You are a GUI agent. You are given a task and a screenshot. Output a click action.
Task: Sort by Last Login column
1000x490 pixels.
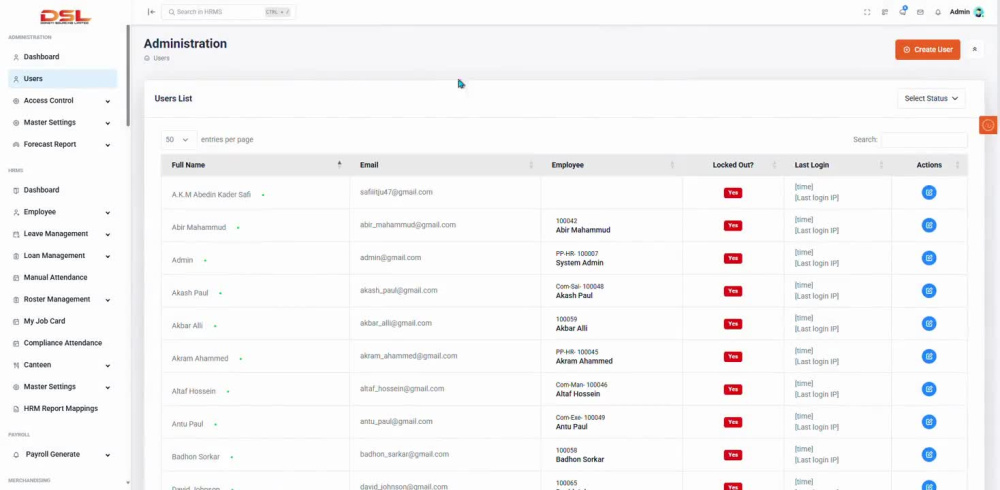click(838, 165)
